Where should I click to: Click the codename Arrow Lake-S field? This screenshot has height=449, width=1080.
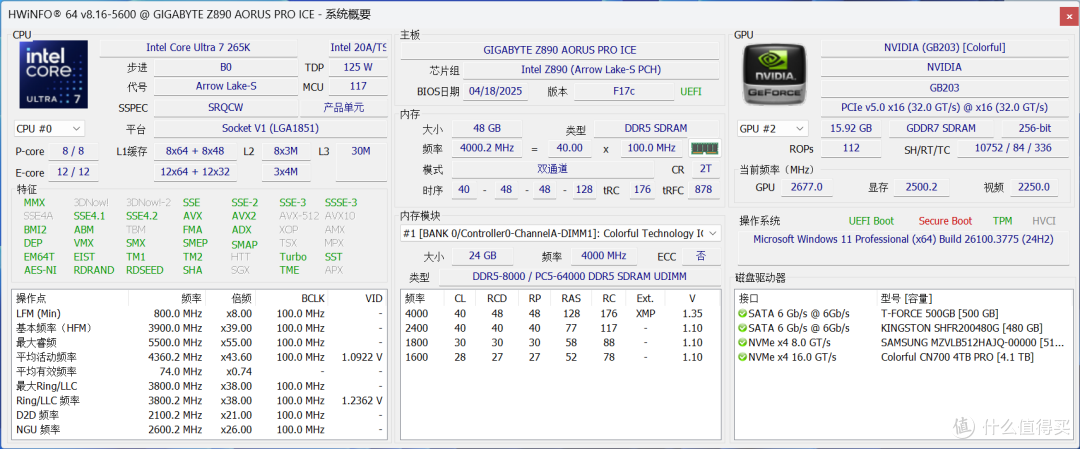coord(226,87)
